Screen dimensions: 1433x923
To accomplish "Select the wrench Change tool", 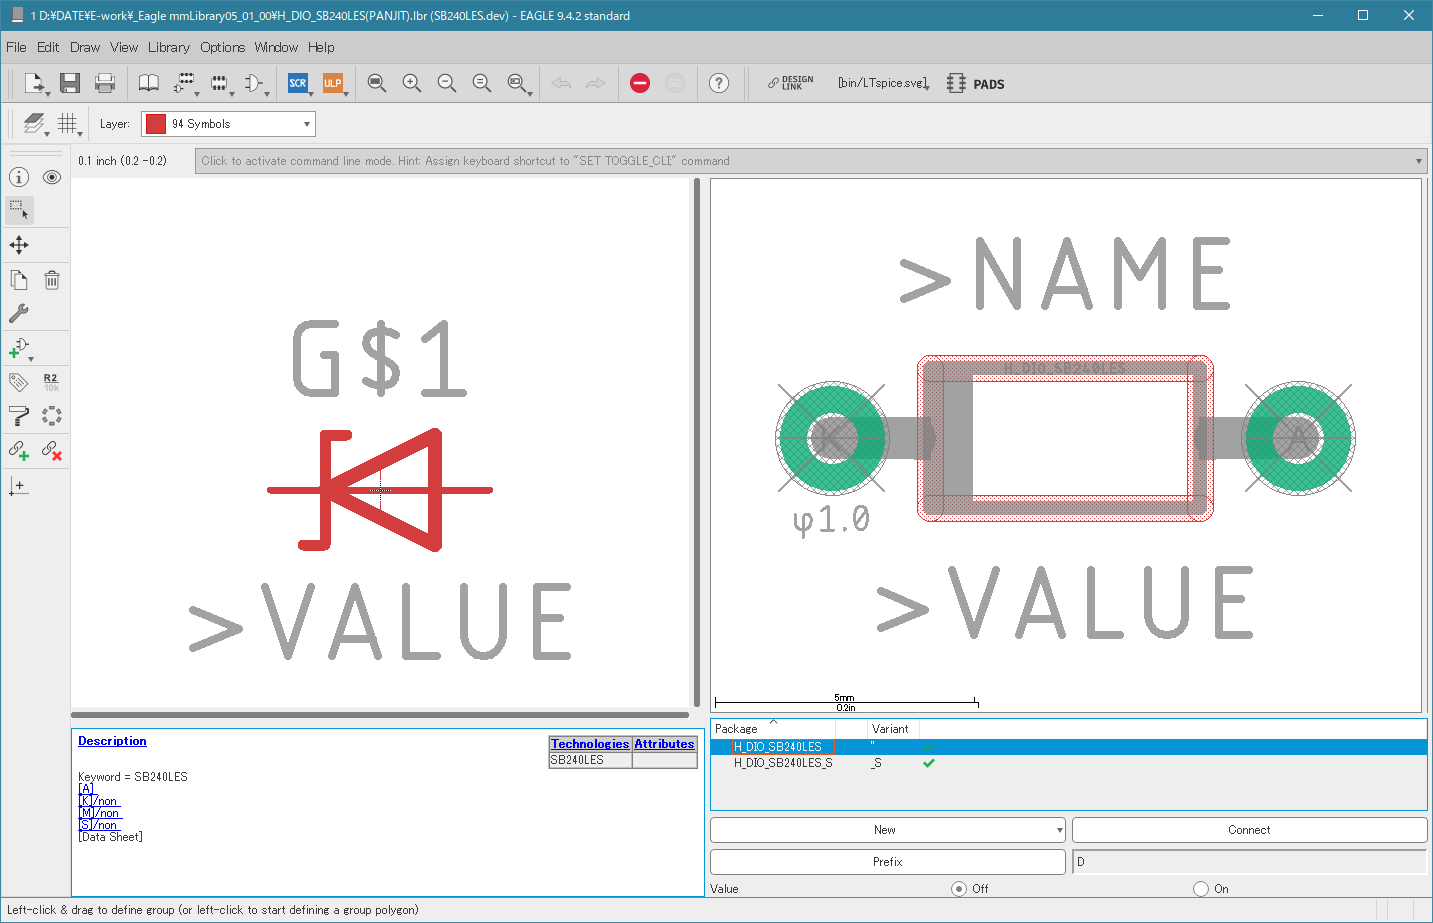I will 19,313.
